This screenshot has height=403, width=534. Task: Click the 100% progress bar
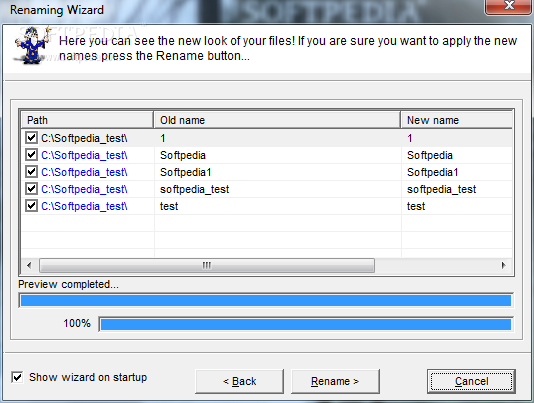(x=306, y=324)
